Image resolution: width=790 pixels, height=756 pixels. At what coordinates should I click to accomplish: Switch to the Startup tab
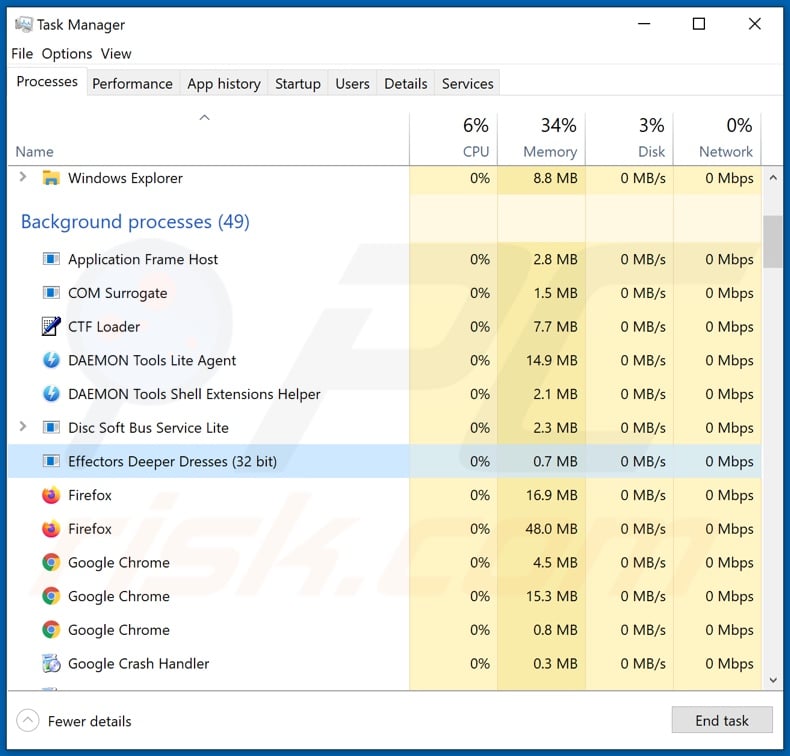click(298, 84)
